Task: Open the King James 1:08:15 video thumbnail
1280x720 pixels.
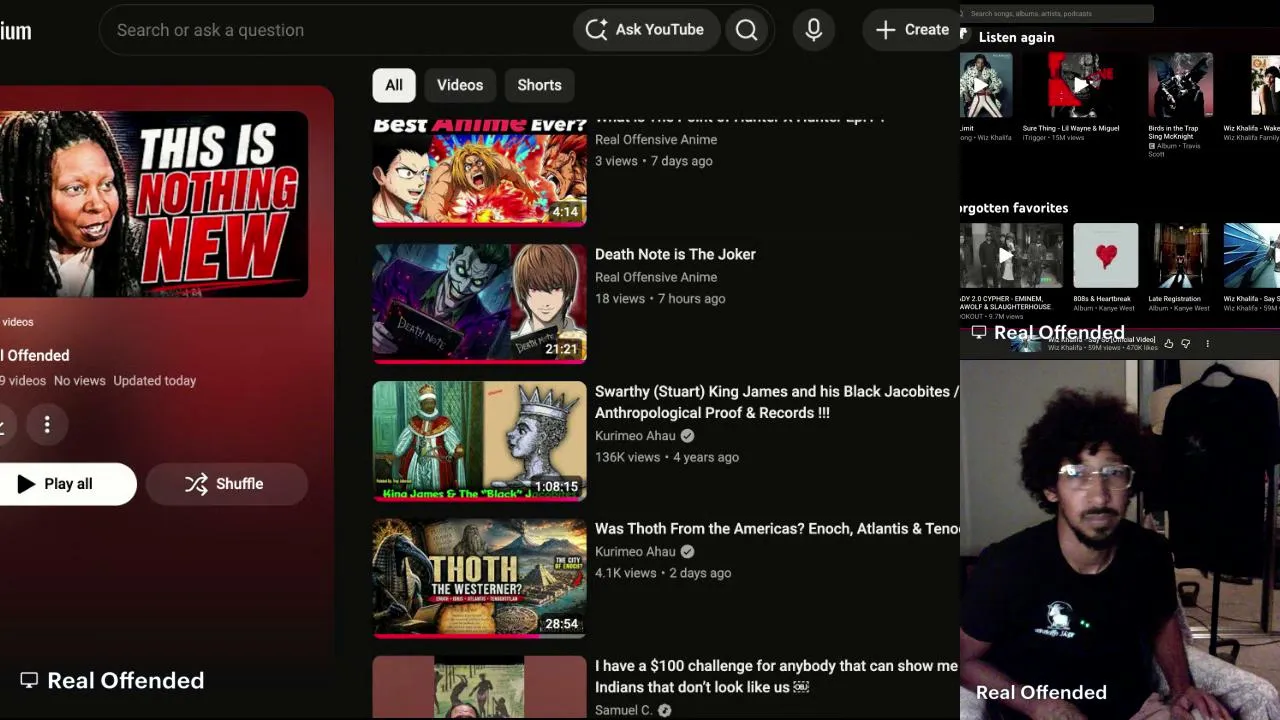Action: (480, 440)
